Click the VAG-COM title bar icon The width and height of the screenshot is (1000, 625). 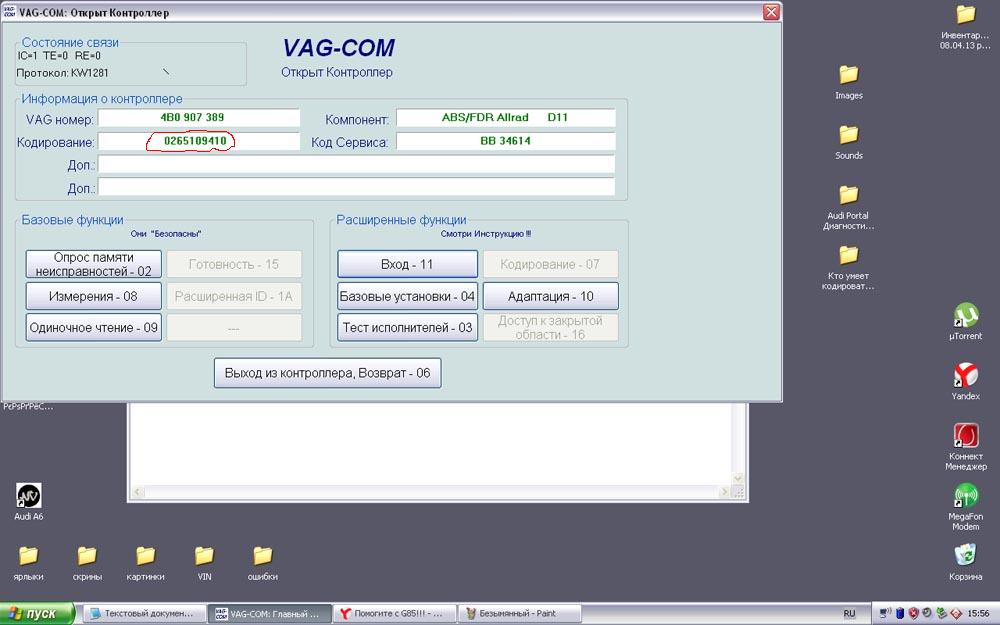[x=10, y=11]
